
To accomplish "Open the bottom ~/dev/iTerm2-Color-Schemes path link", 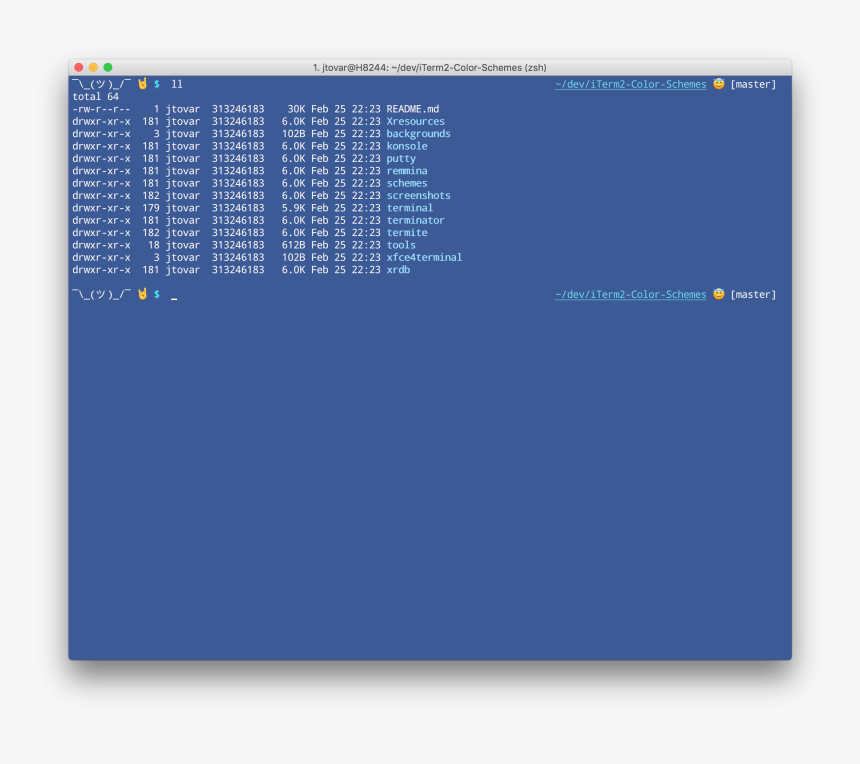I will pyautogui.click(x=630, y=294).
